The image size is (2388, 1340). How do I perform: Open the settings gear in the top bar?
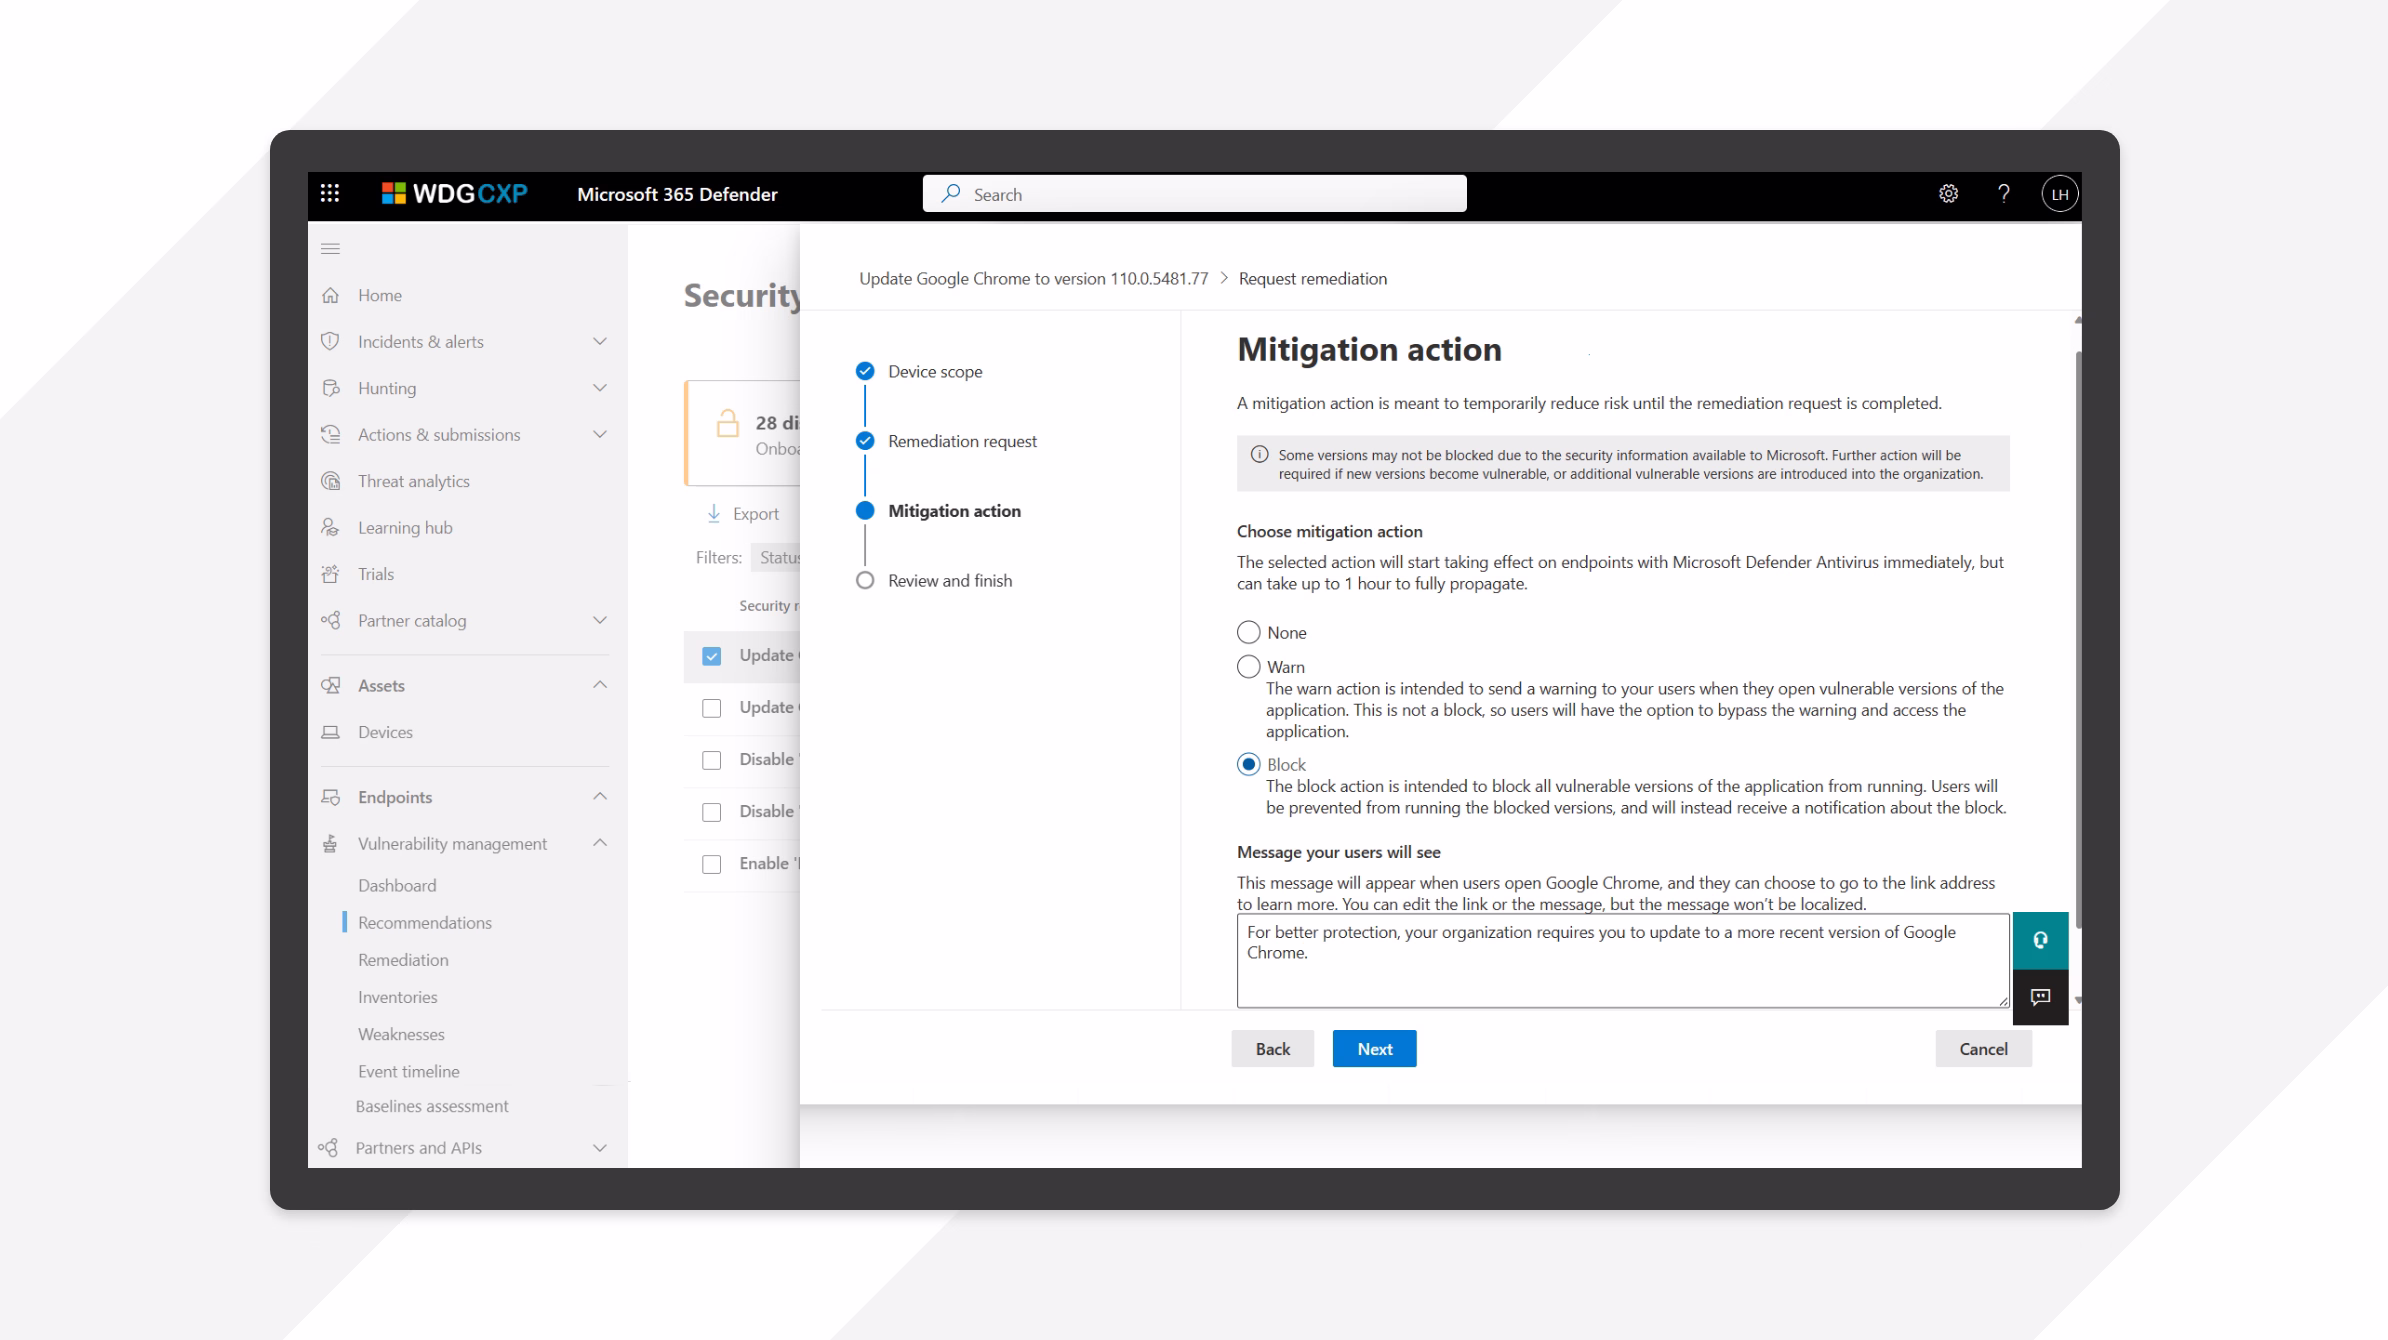[x=1948, y=194]
